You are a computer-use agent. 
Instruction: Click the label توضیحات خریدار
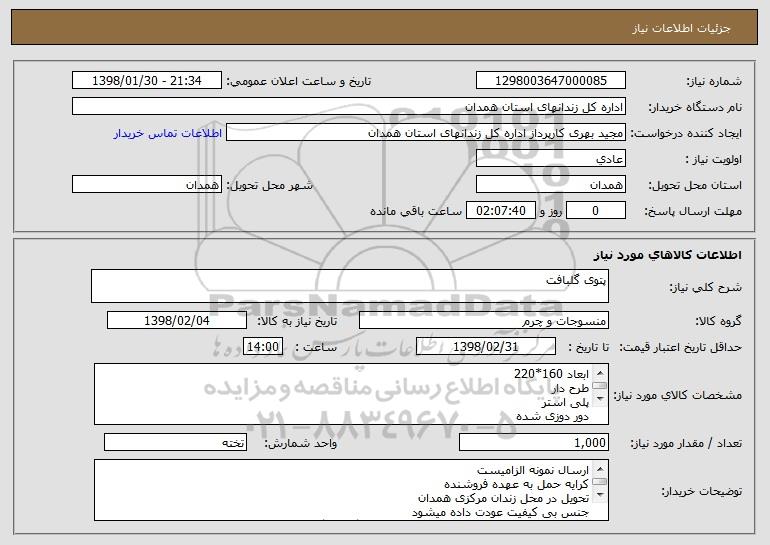click(701, 491)
